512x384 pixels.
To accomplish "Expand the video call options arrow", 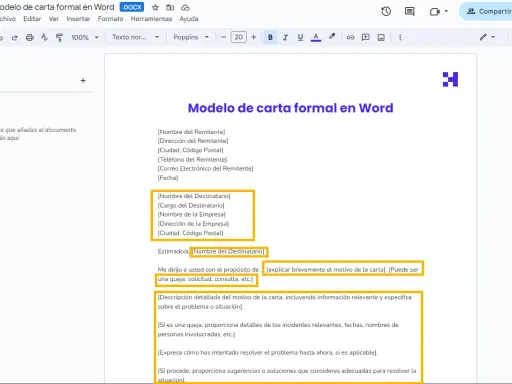I will pos(446,11).
